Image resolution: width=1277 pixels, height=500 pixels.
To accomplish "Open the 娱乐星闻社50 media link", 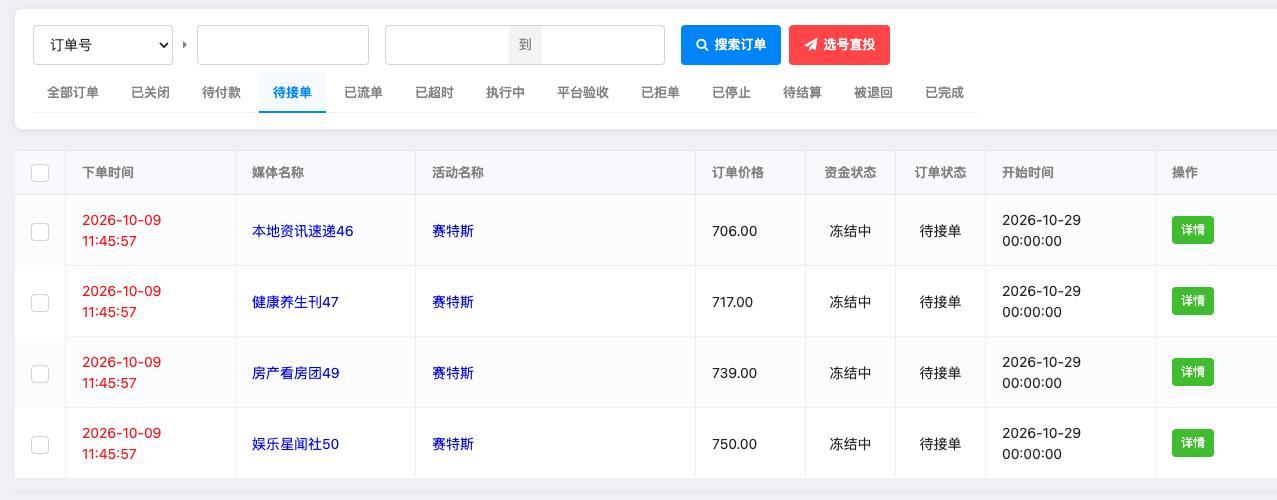I will point(296,444).
